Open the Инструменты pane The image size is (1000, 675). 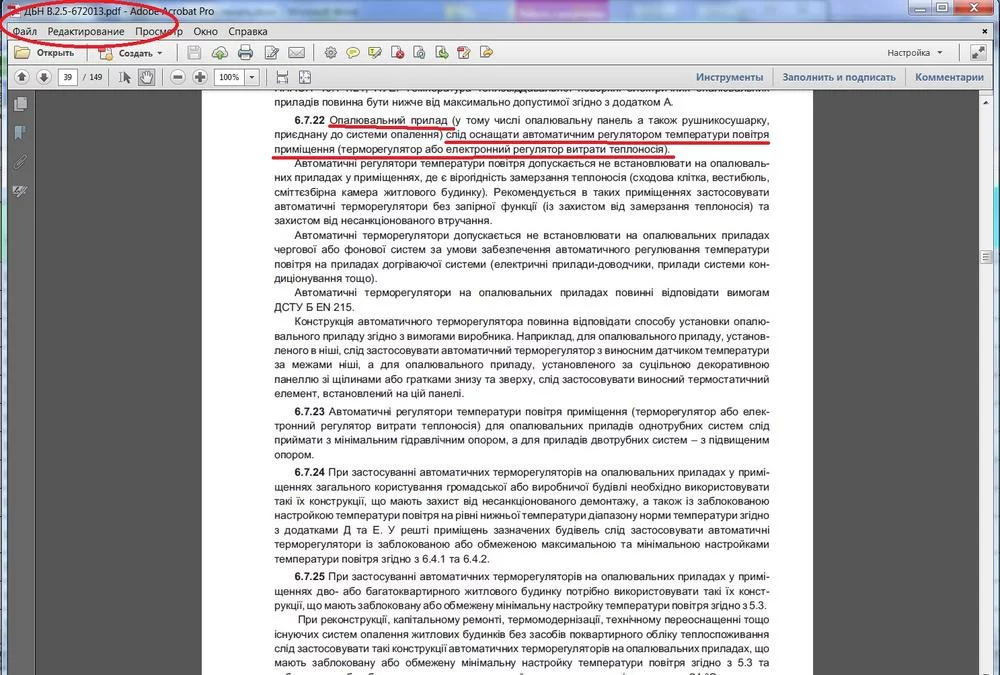729,77
